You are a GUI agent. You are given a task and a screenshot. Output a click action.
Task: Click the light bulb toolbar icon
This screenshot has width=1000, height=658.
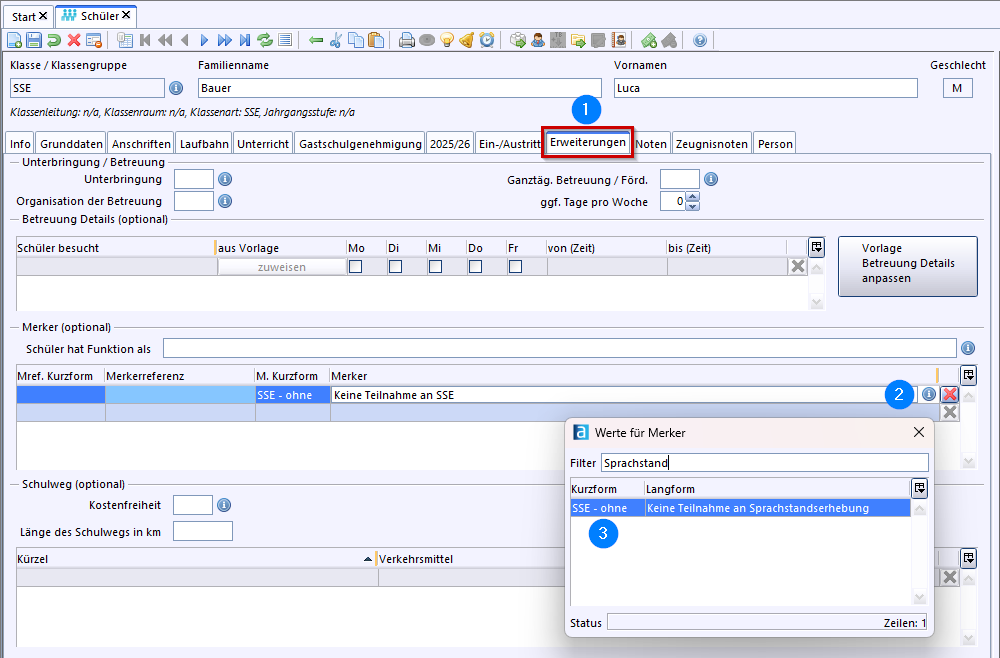click(447, 40)
